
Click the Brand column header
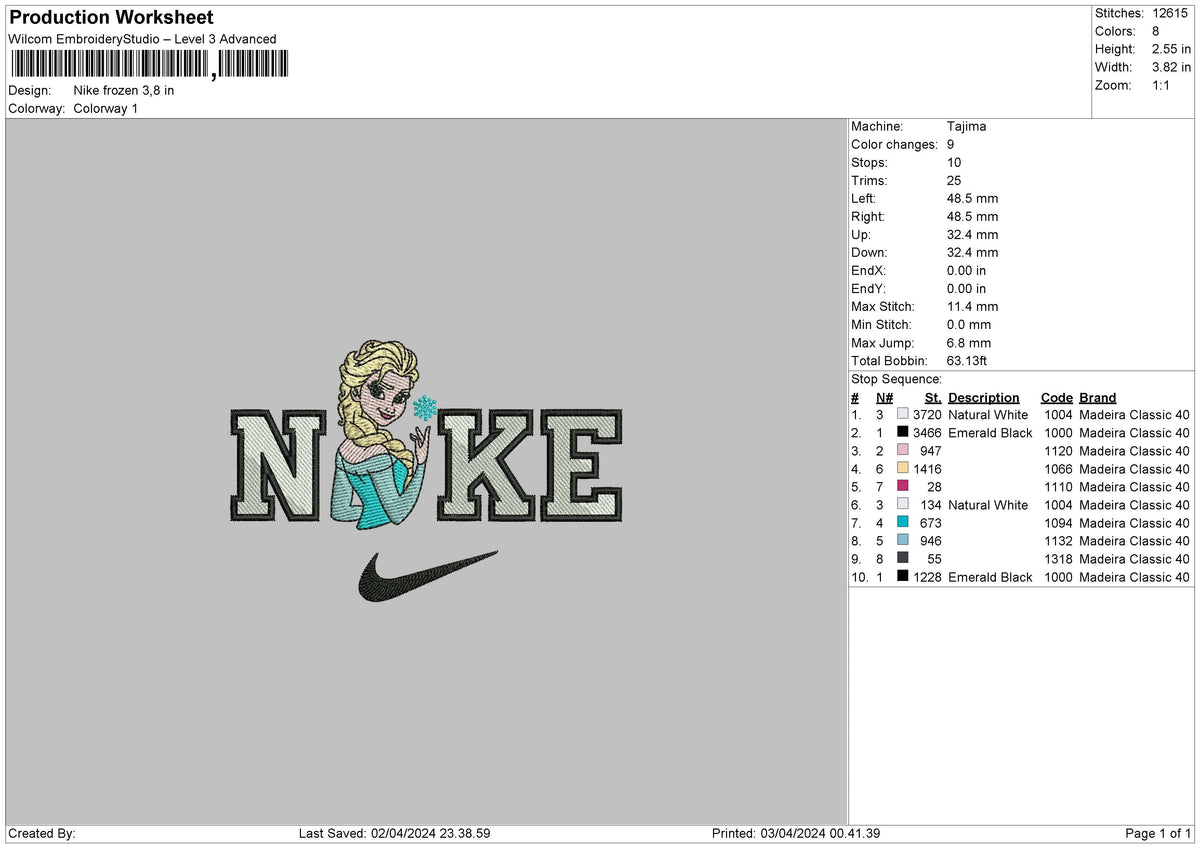click(x=1098, y=397)
